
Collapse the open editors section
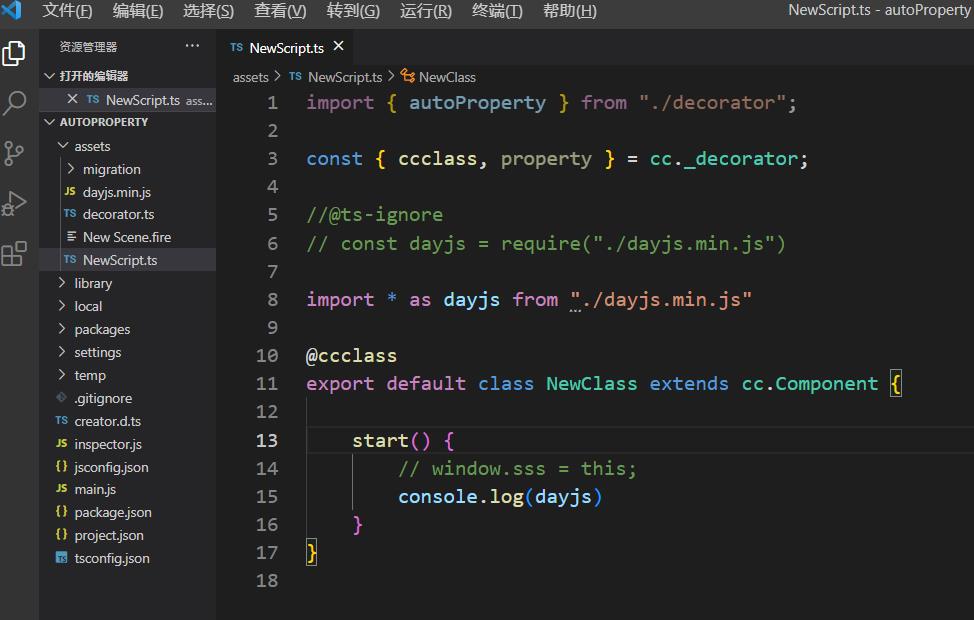click(50, 76)
